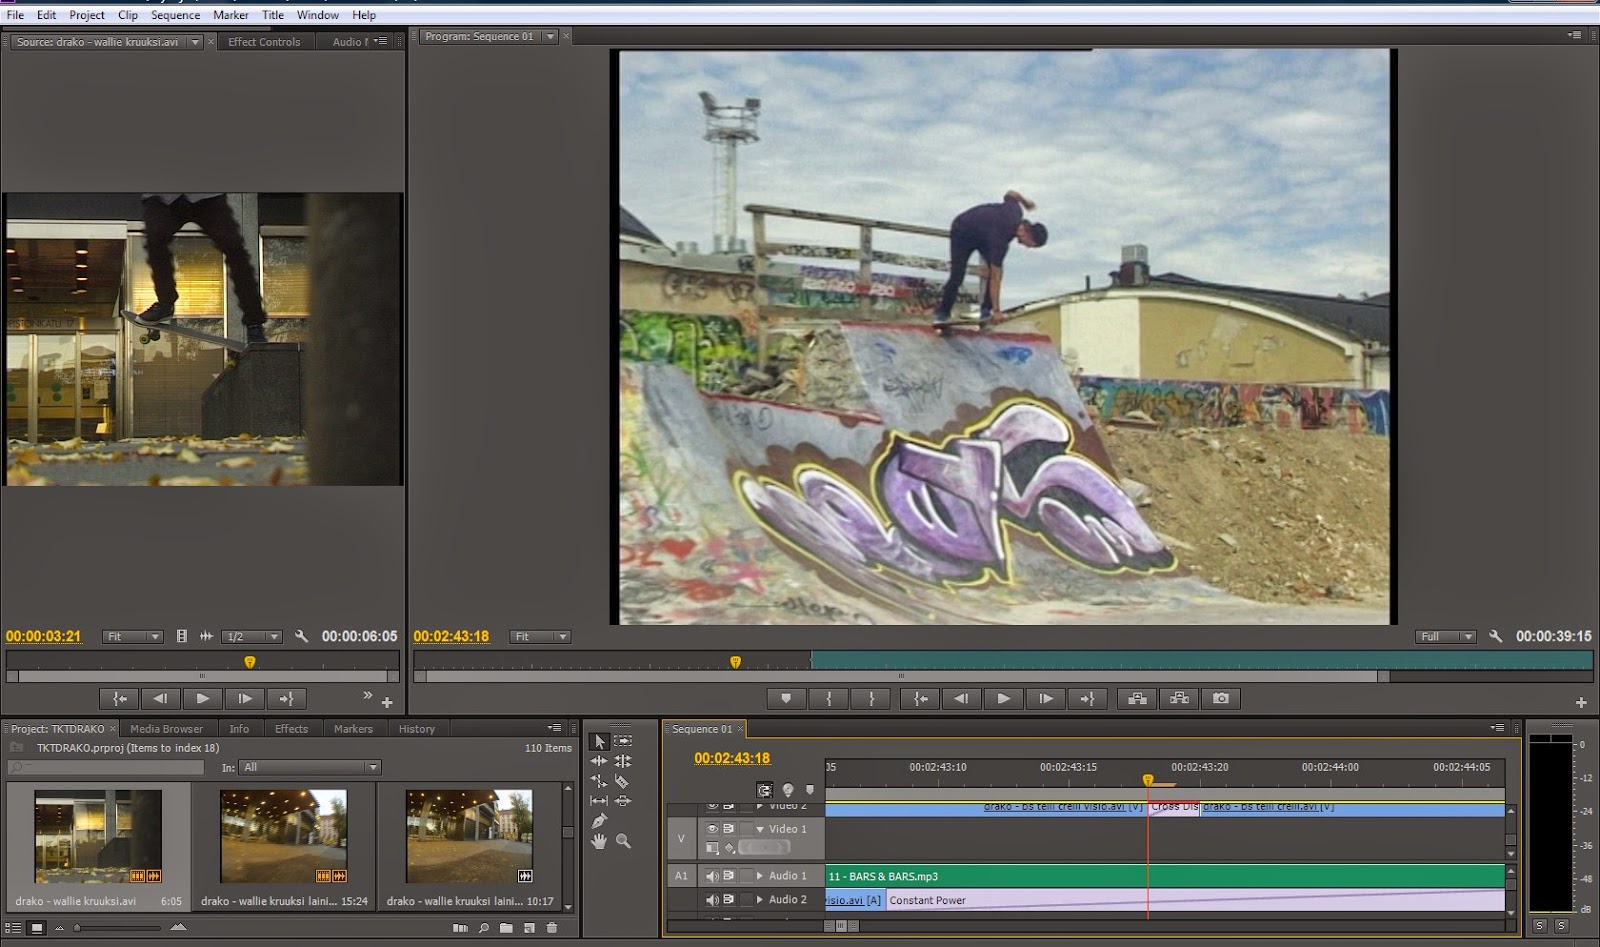Open Program monitor Full resolution dropdown
The width and height of the screenshot is (1600, 947).
pos(1446,636)
